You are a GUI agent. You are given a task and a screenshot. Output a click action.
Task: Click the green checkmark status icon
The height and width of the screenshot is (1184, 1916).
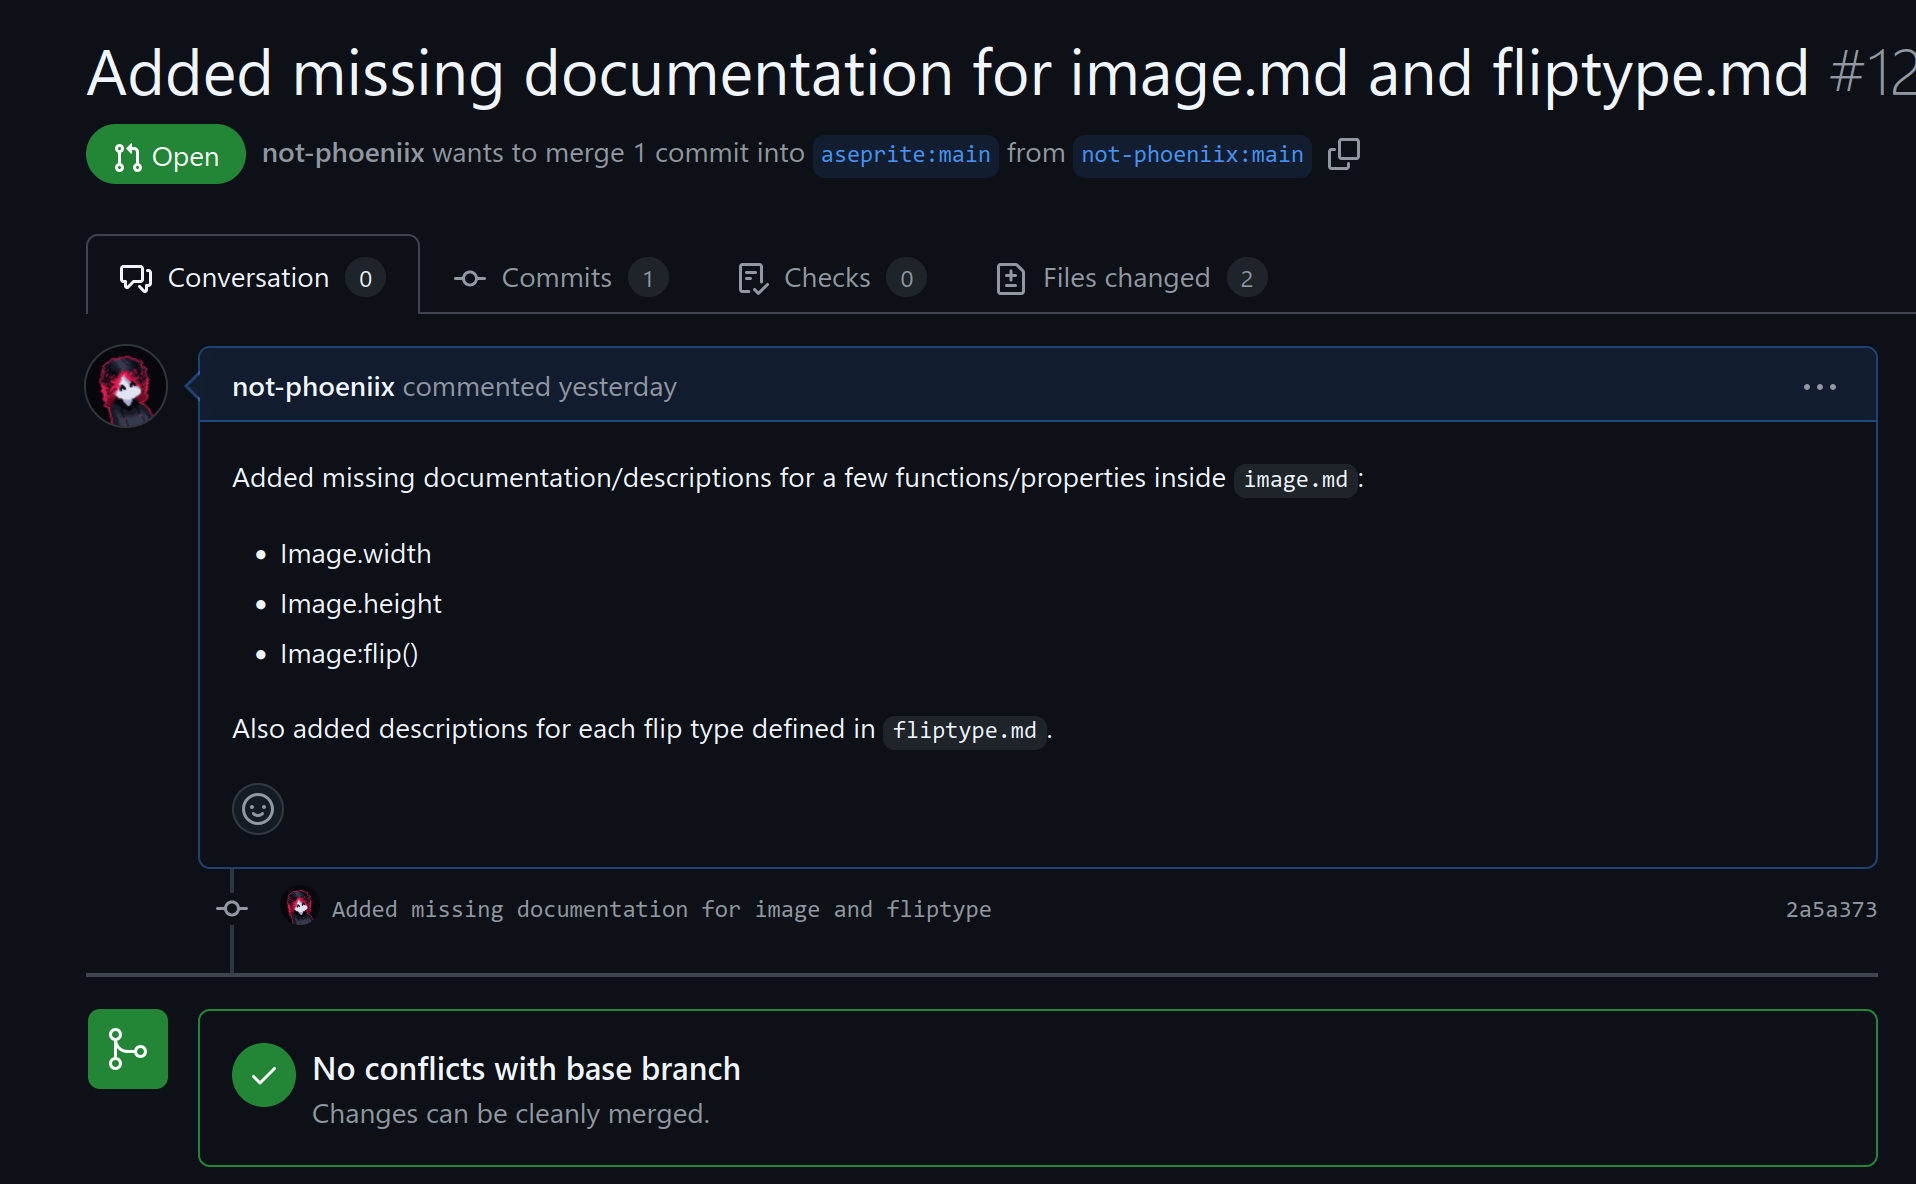tap(263, 1075)
